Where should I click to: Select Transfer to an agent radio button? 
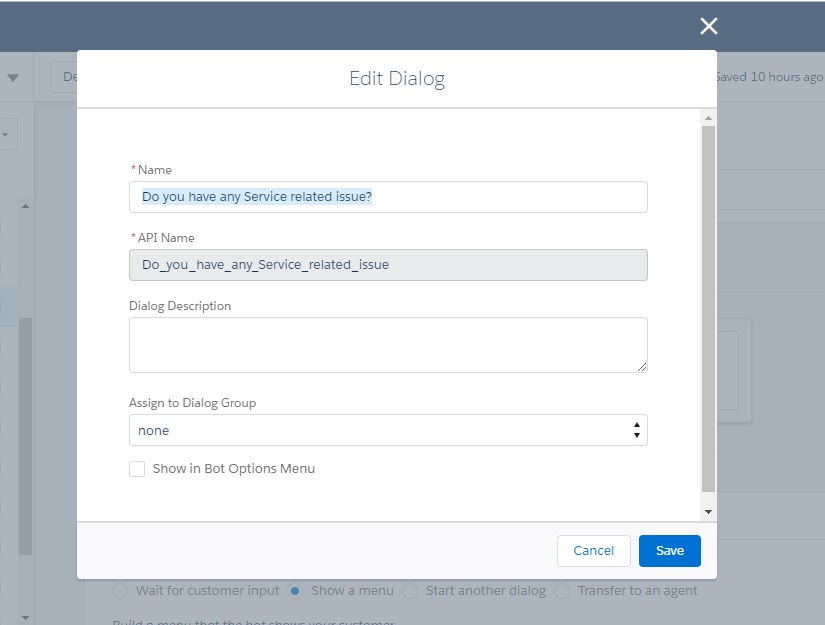click(x=562, y=591)
